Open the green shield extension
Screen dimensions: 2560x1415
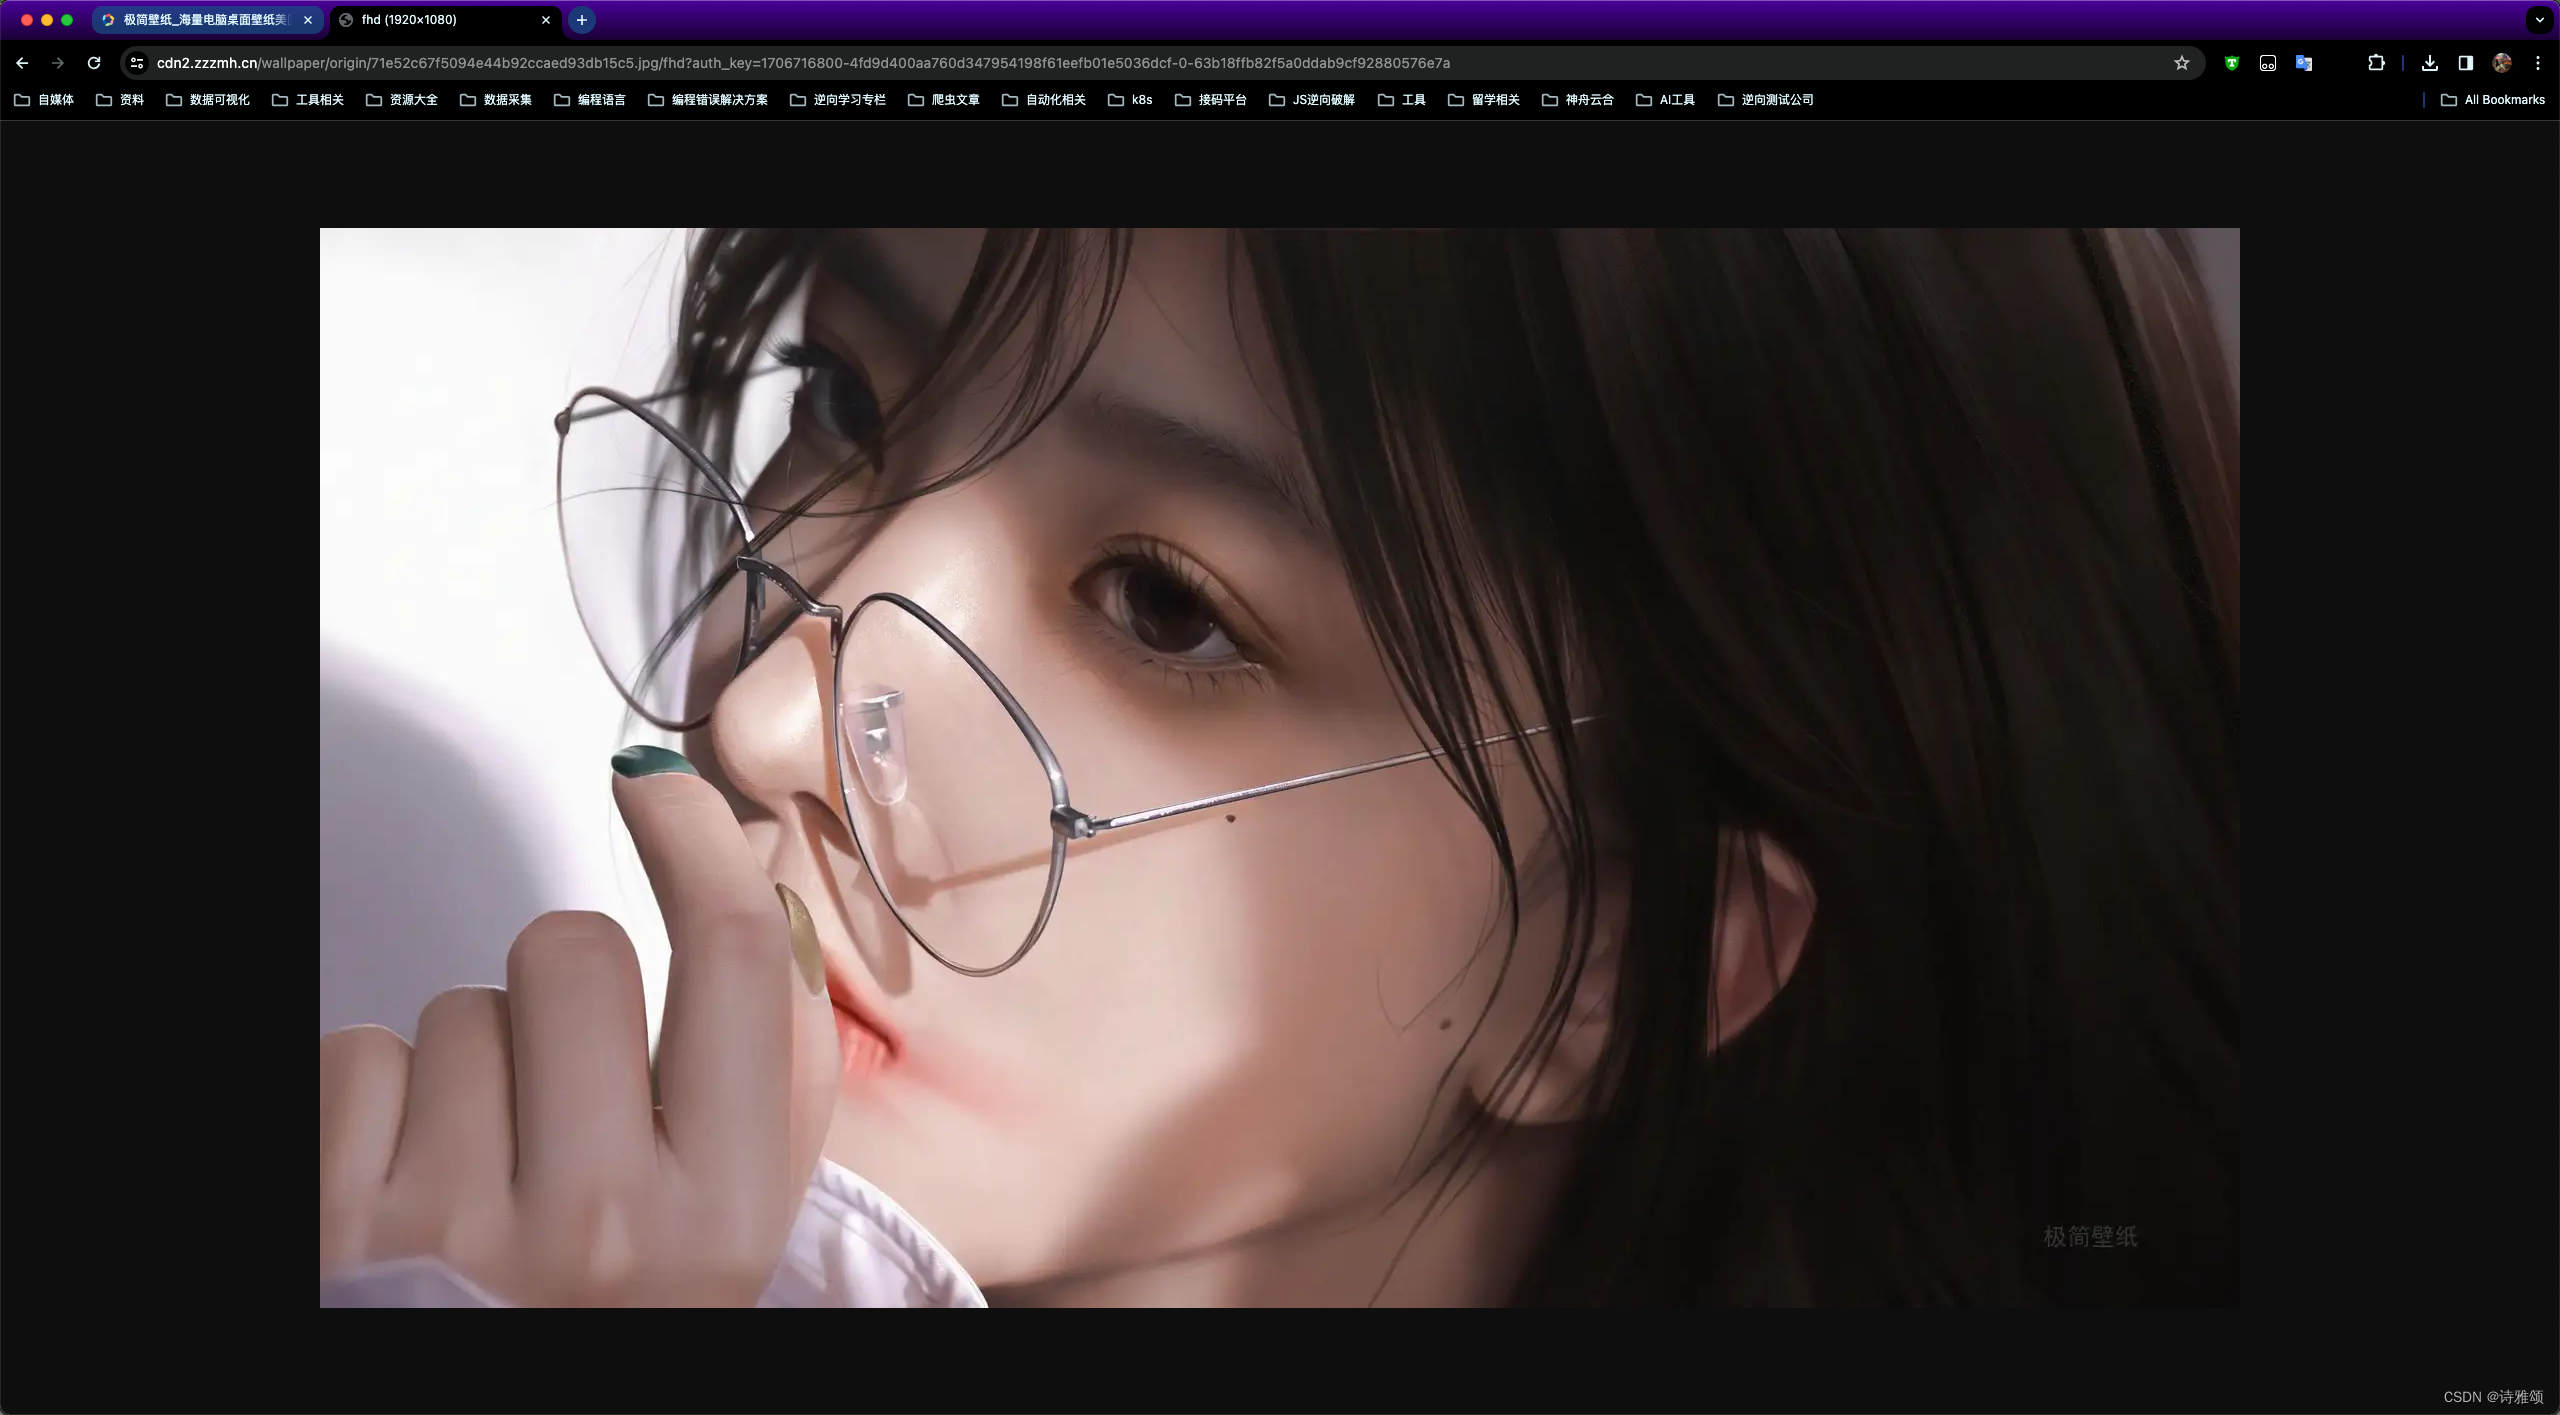pyautogui.click(x=2231, y=63)
